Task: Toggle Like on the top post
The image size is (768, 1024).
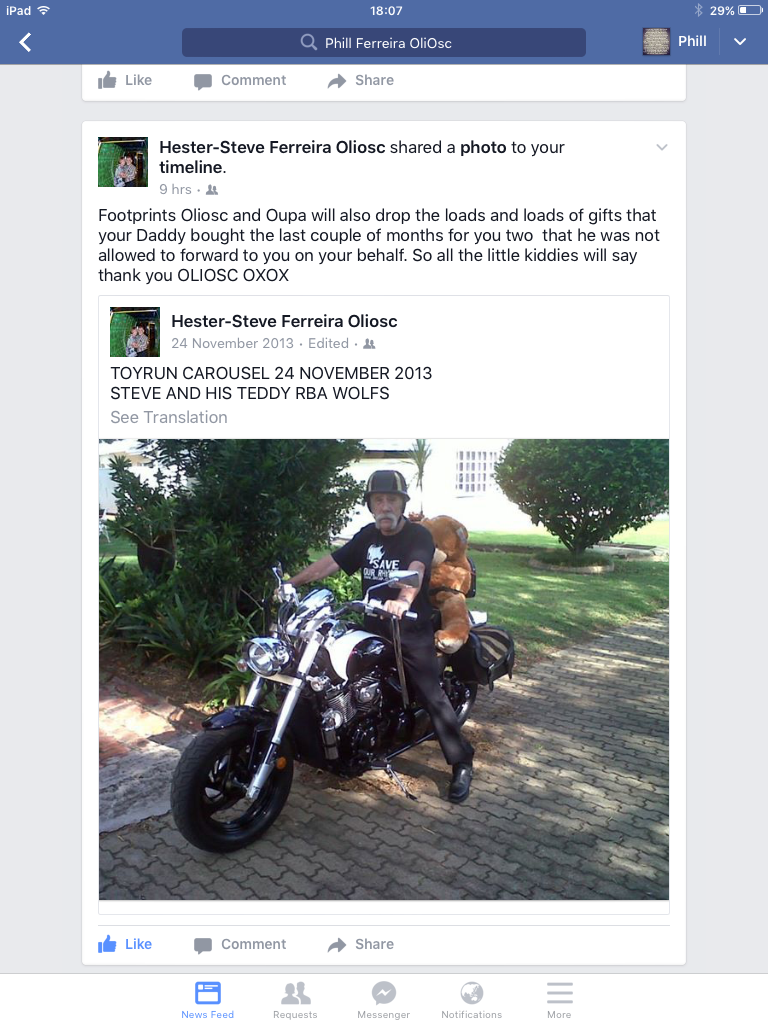Action: (125, 80)
